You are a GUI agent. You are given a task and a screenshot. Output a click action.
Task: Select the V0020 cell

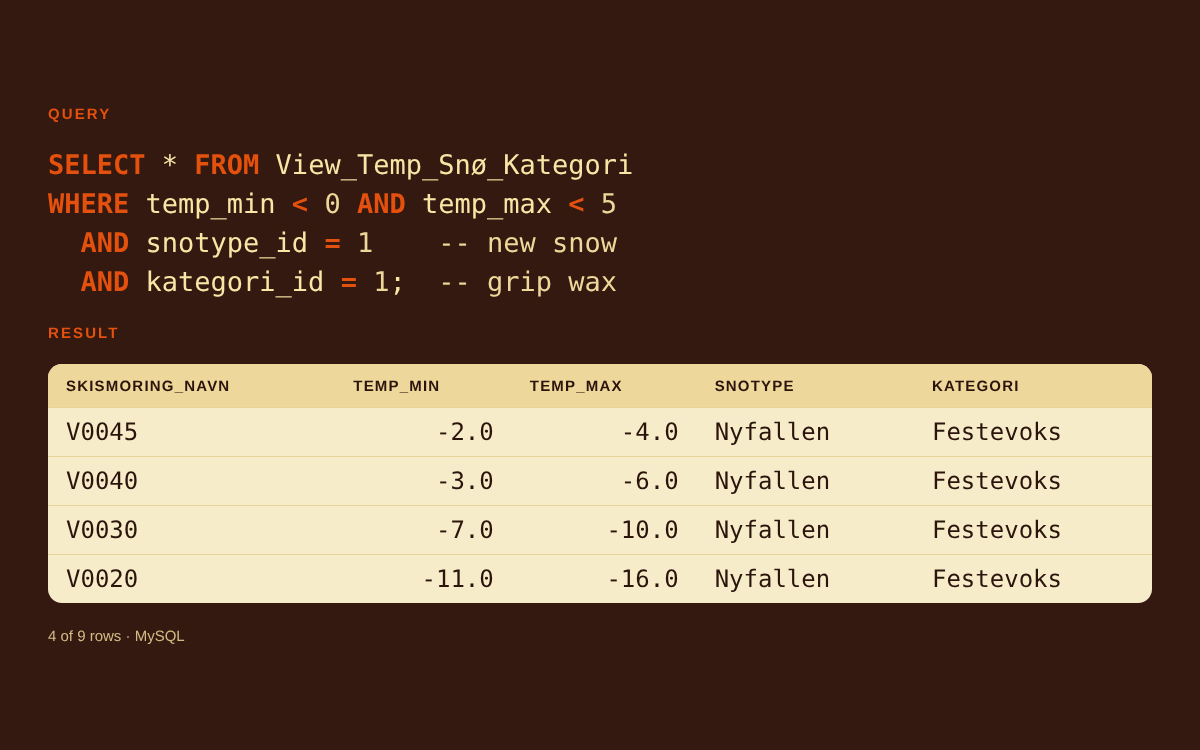coord(102,579)
